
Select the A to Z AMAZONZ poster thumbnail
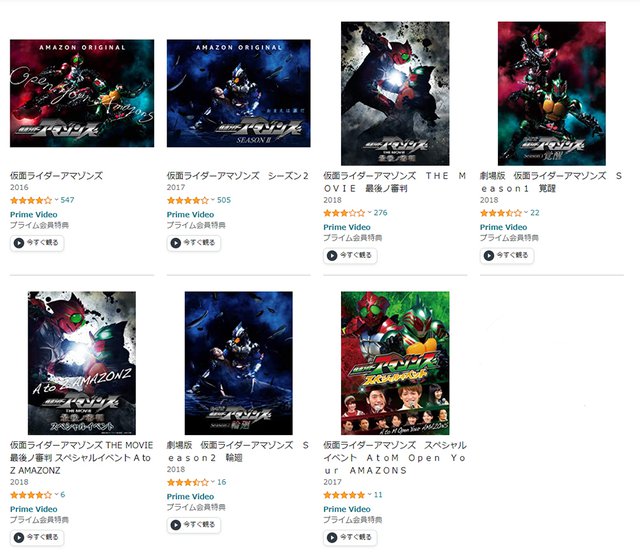pyautogui.click(x=82, y=363)
